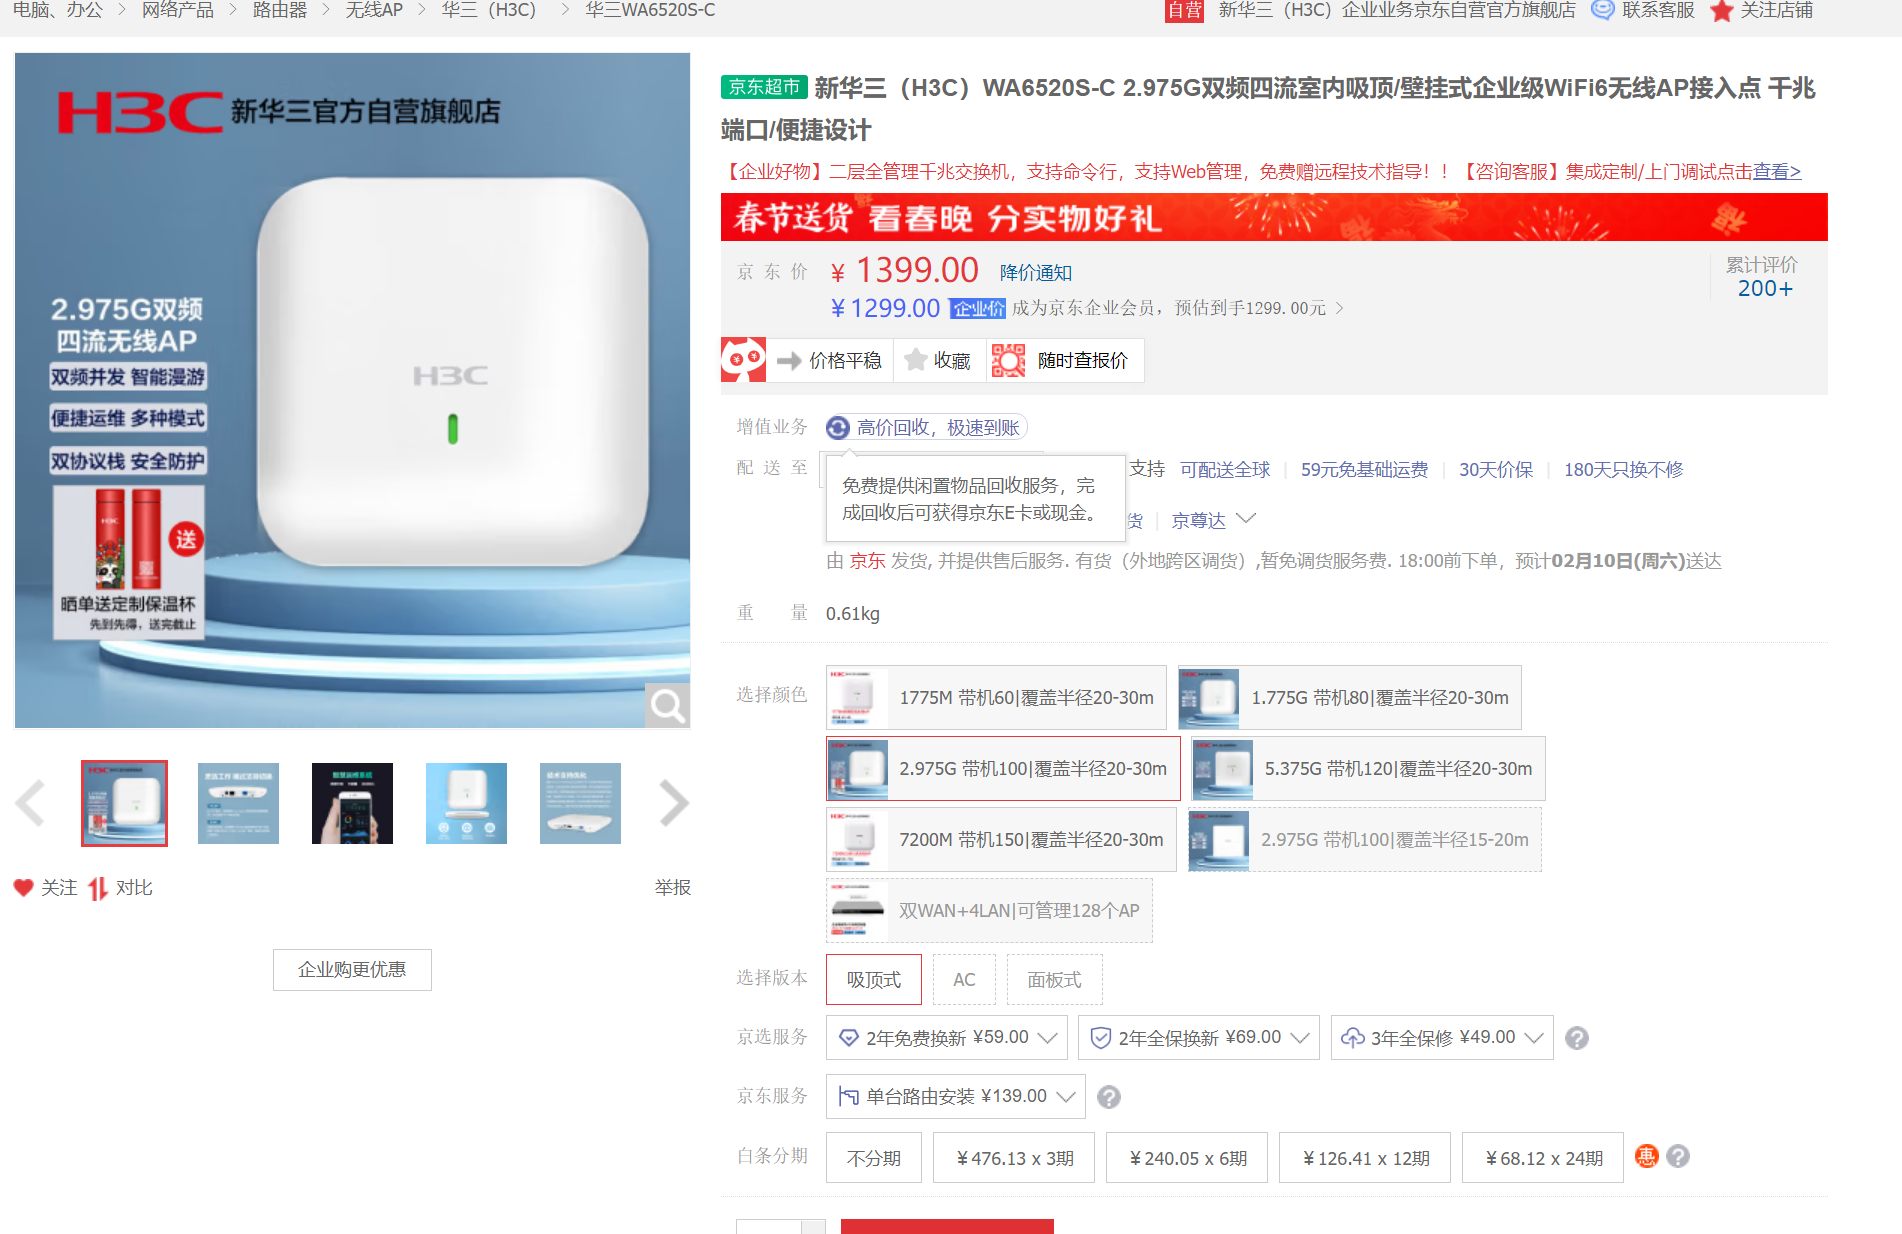The image size is (1902, 1234).
Task: Open the 2年免费换新 ¥59.00 dropdown
Action: tap(947, 1038)
